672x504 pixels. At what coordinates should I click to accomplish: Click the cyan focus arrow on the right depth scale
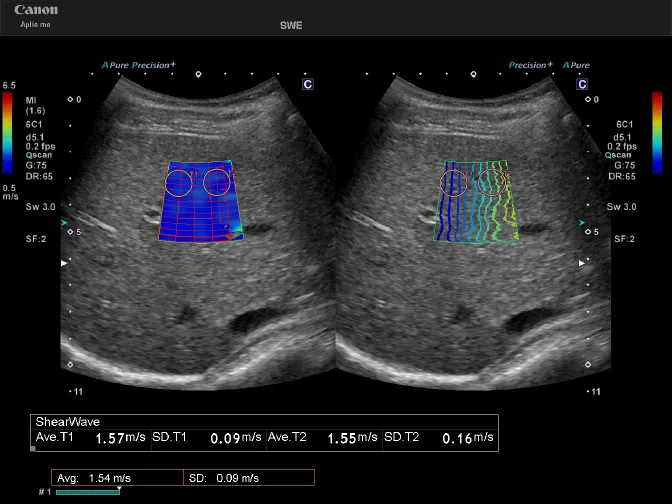point(586,222)
